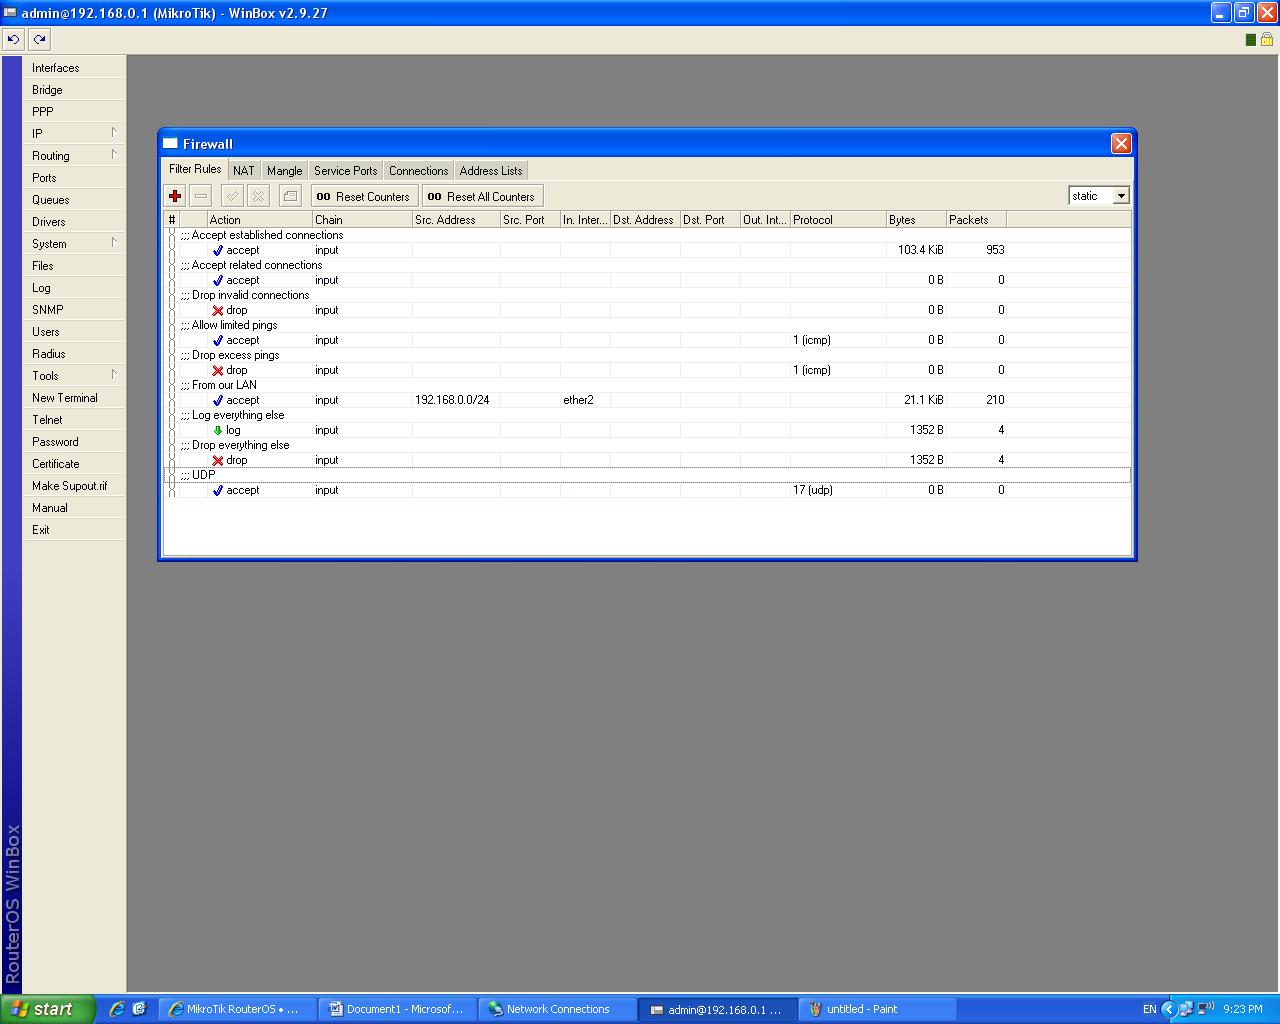Viewport: 1280px width, 1024px height.
Task: Switch to Document1 - Microsoft Word in taskbar
Action: [x=399, y=1009]
